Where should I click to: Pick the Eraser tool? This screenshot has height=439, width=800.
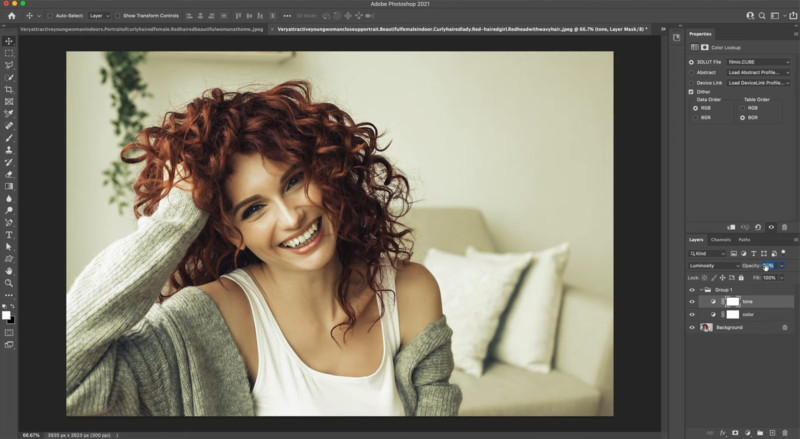click(9, 173)
